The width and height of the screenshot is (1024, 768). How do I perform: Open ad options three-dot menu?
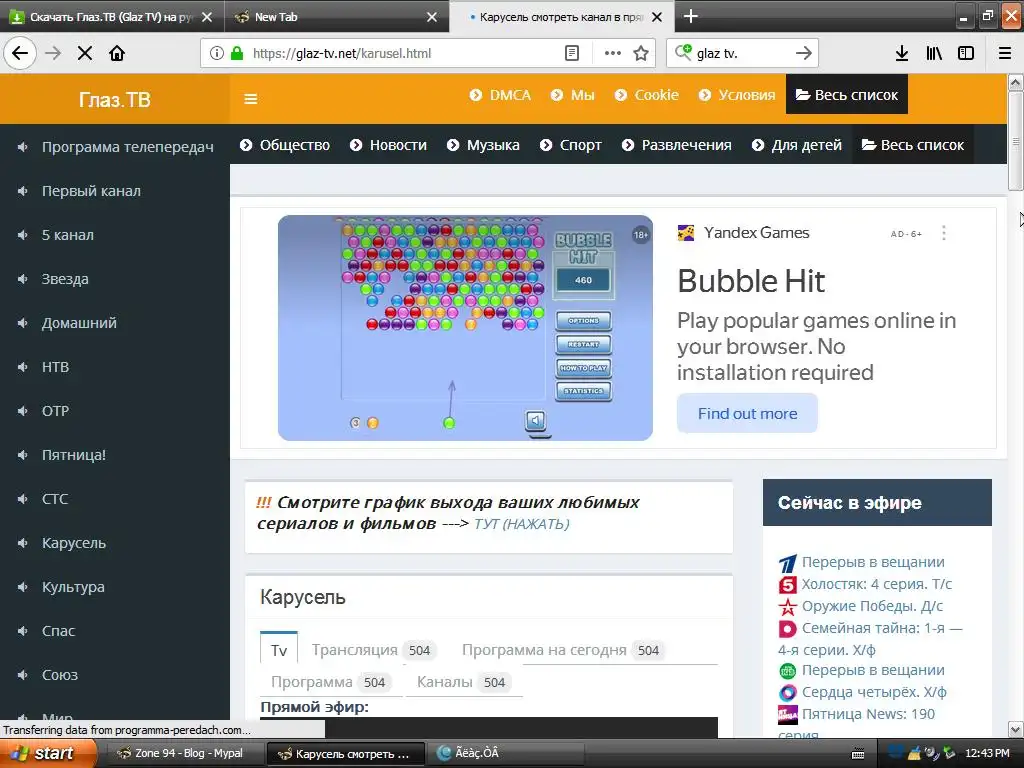(x=944, y=233)
